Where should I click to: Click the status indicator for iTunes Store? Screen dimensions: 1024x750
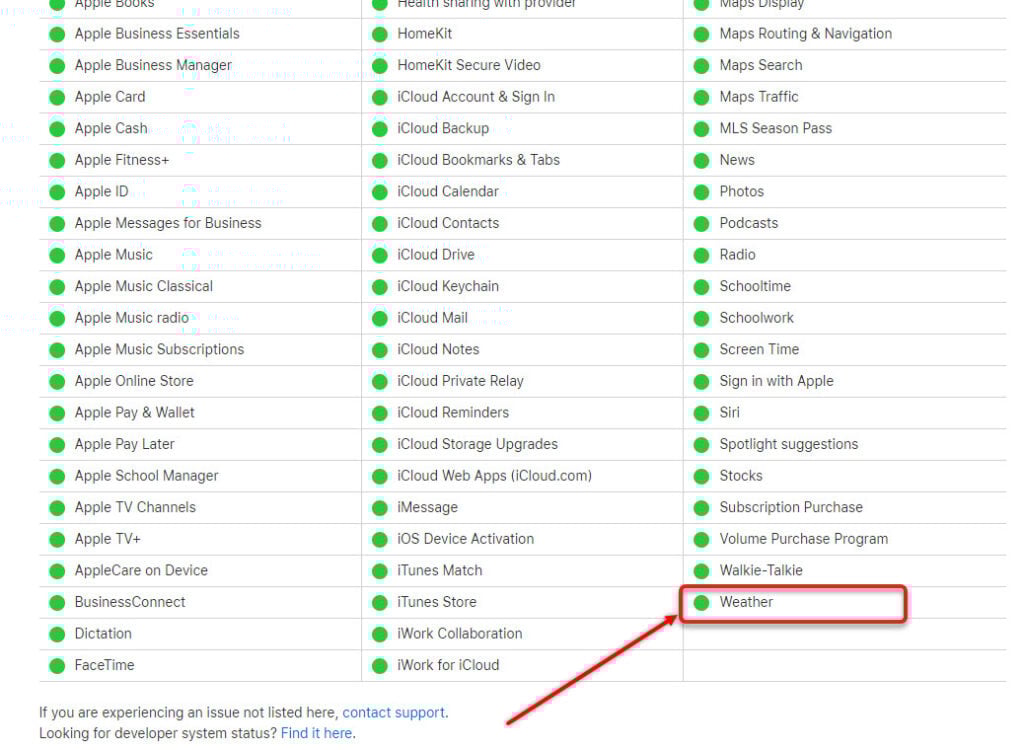(x=380, y=602)
